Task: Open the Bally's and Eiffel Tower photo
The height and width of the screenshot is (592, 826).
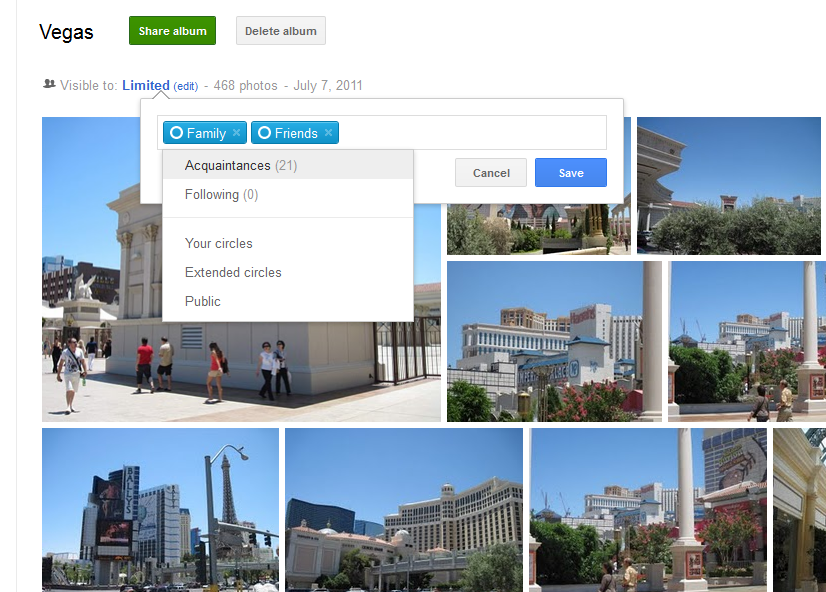Action: (160, 510)
